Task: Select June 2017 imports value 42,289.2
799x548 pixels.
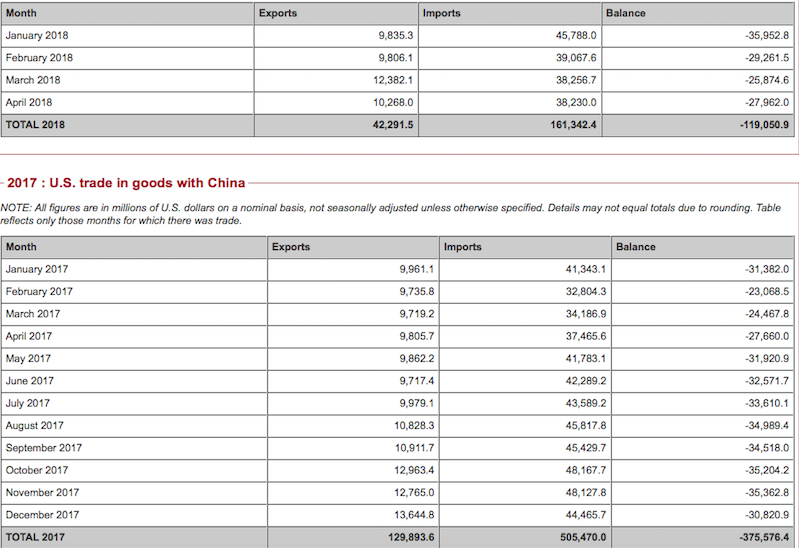Action: pyautogui.click(x=586, y=381)
